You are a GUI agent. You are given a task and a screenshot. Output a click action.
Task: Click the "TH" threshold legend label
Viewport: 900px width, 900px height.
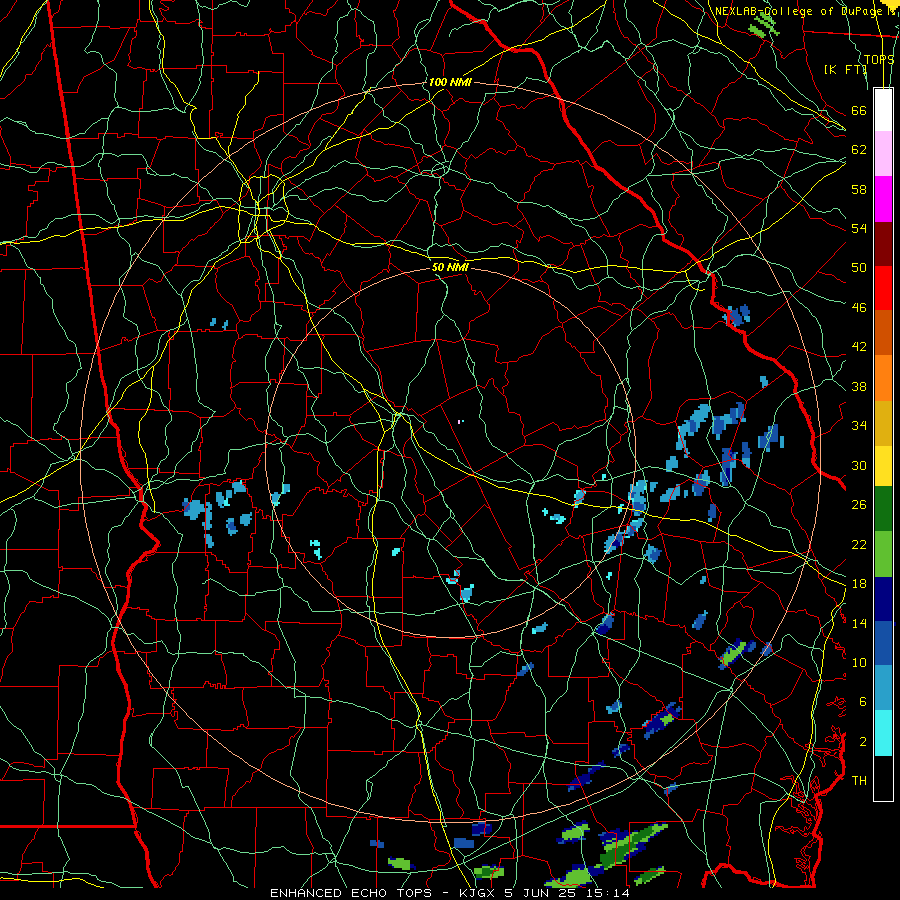click(x=859, y=781)
